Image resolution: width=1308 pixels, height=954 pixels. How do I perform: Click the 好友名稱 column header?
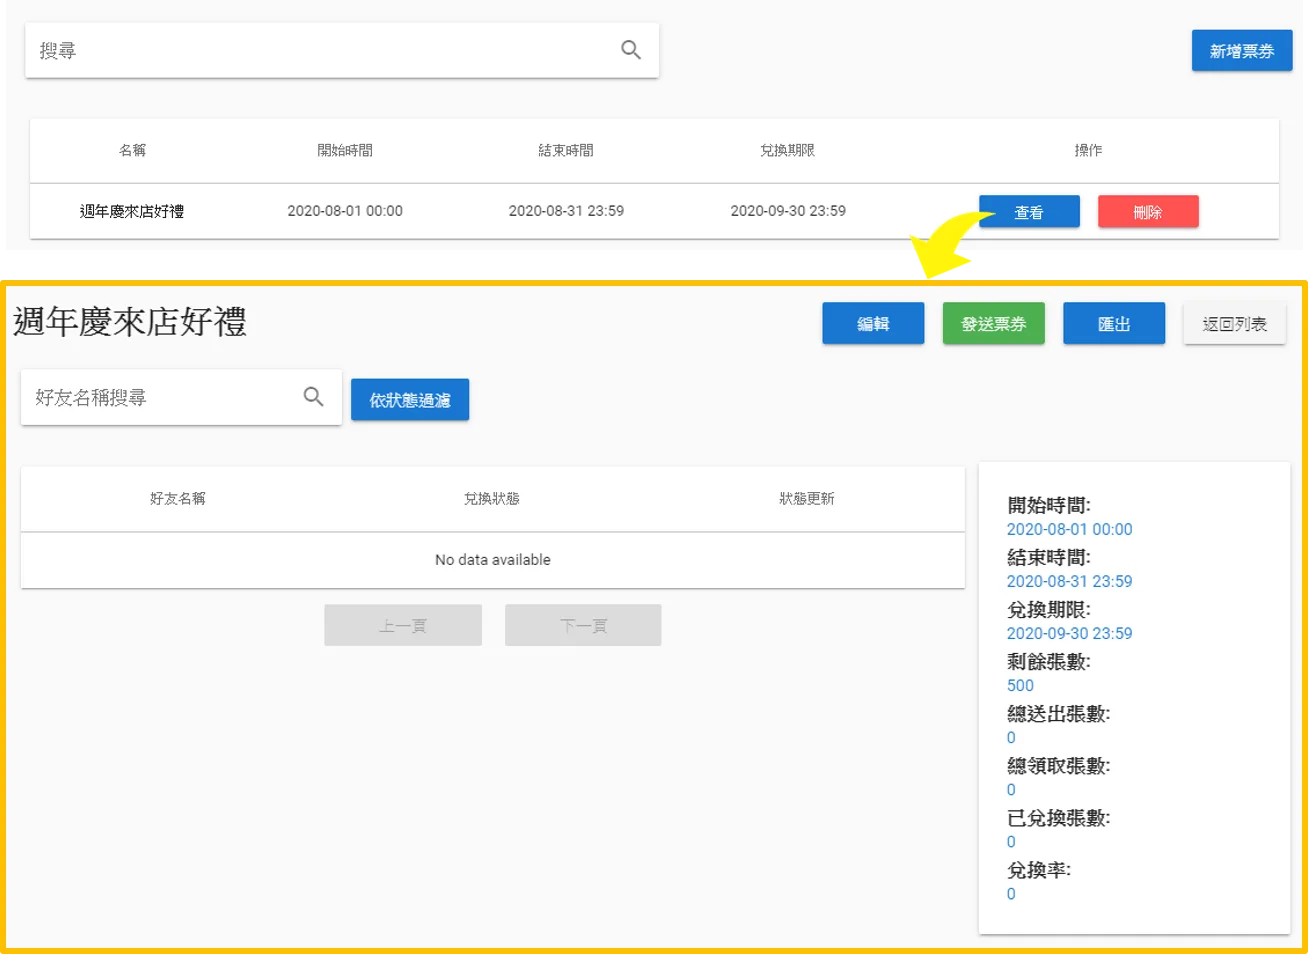[178, 498]
